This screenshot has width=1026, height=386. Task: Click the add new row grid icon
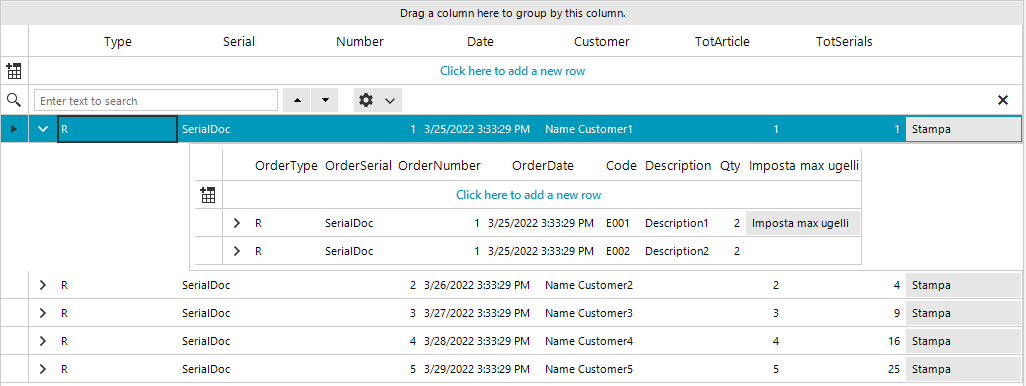coord(14,71)
